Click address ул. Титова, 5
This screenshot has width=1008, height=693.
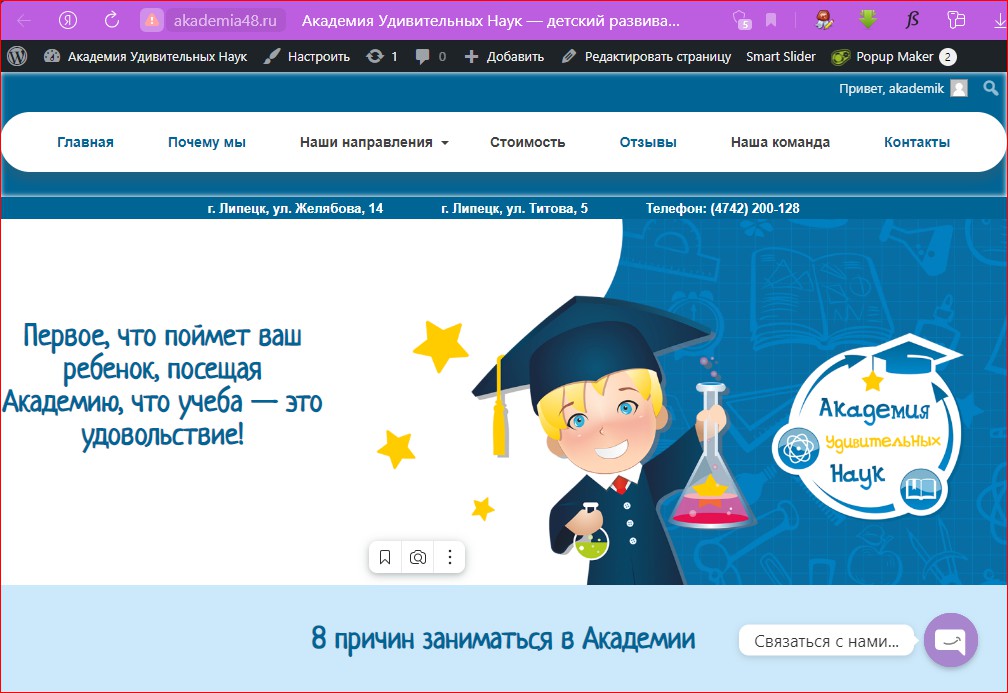click(x=514, y=208)
